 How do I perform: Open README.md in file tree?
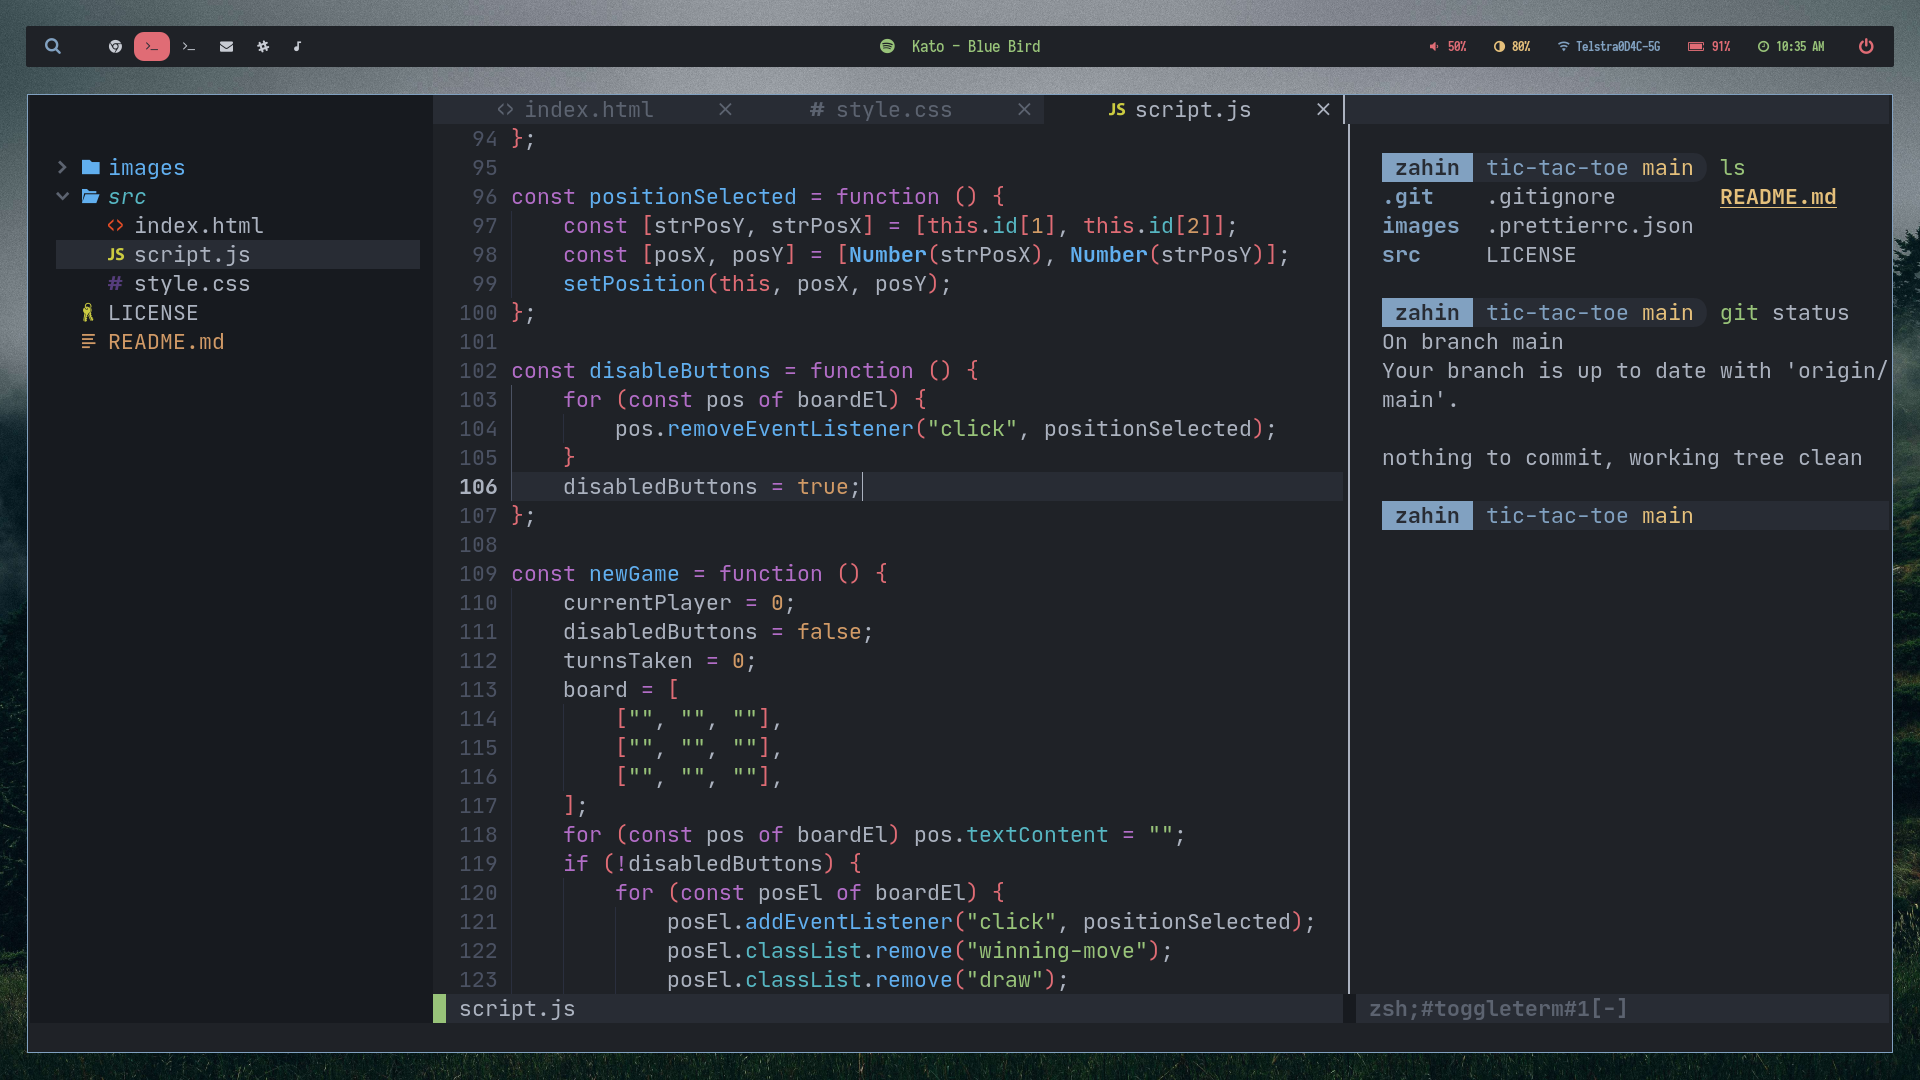pyautogui.click(x=166, y=342)
